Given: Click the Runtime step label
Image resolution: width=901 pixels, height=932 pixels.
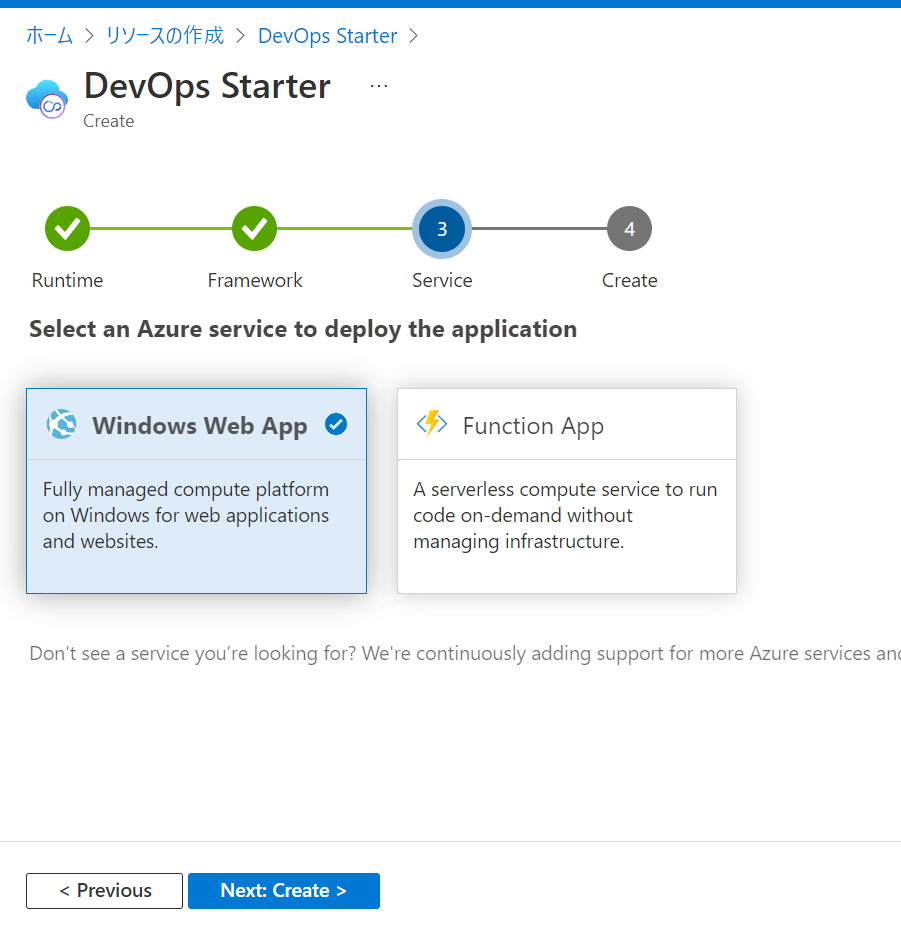Looking at the screenshot, I should [x=67, y=280].
